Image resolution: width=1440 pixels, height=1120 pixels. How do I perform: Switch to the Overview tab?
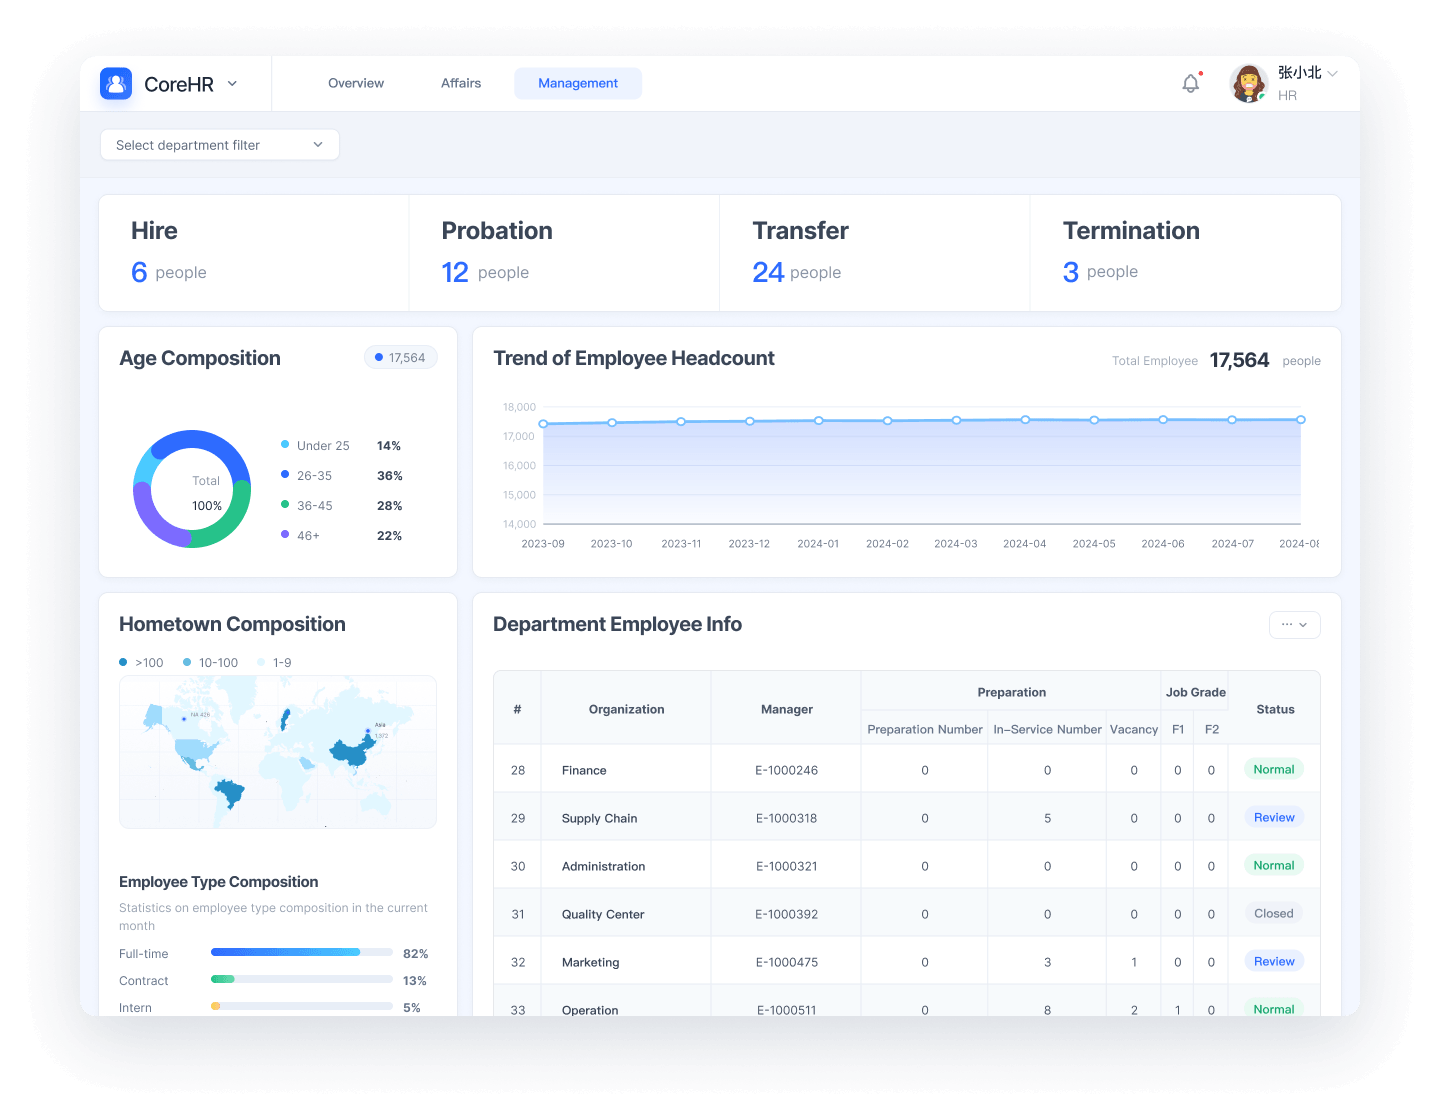click(356, 83)
